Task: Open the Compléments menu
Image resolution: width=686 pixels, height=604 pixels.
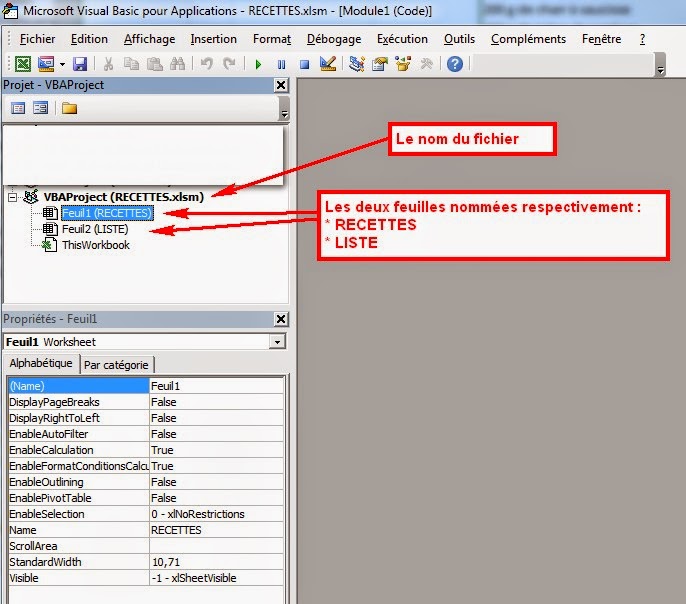Action: coord(528,39)
